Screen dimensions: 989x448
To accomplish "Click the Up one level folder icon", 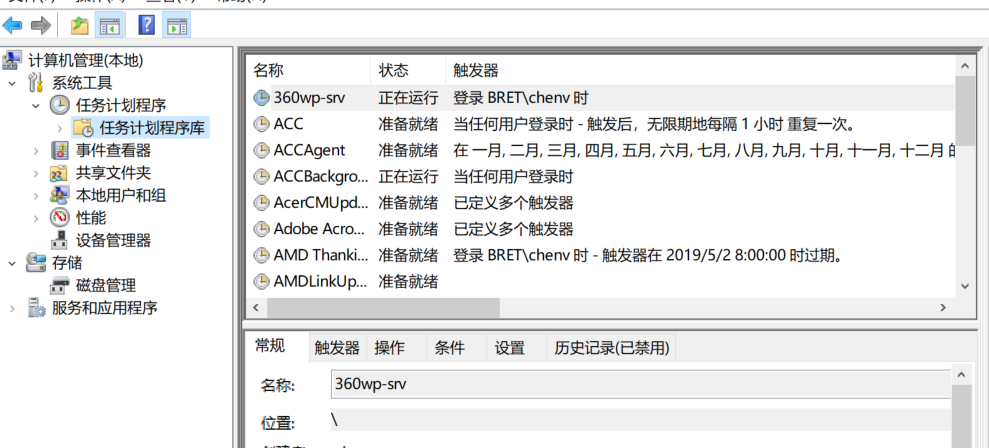I will point(80,25).
